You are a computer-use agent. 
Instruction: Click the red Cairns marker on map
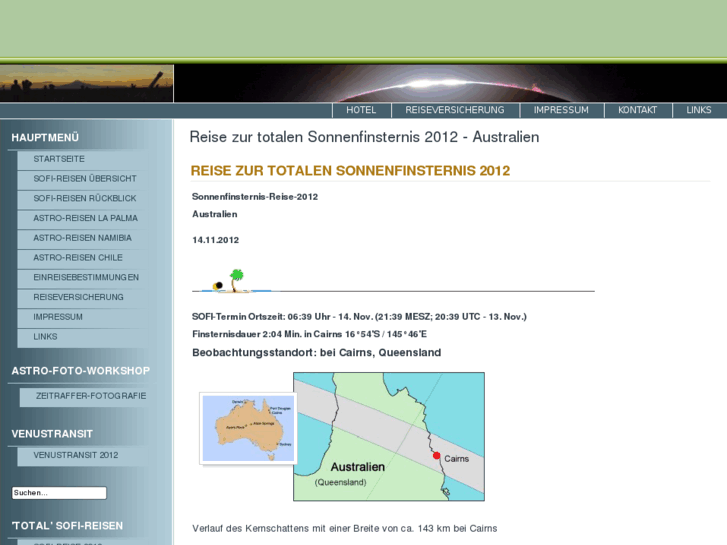[x=436, y=456]
